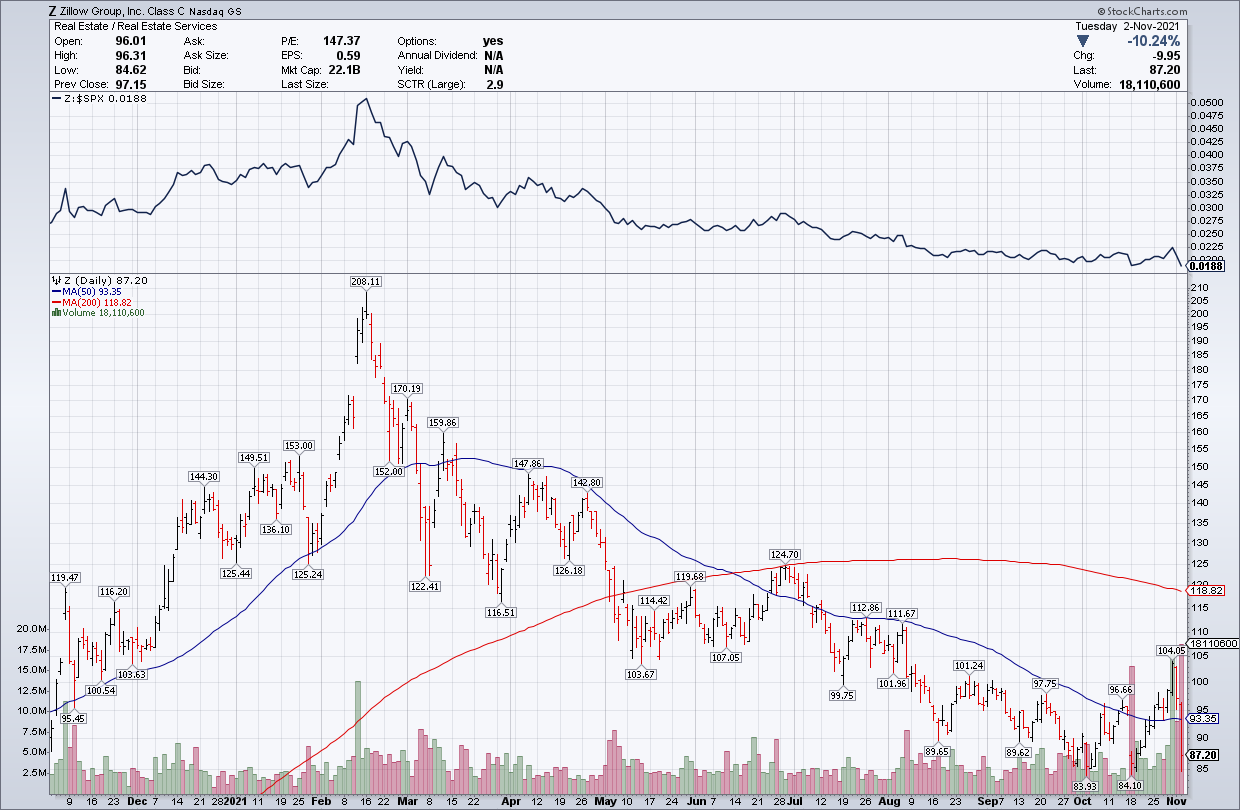This screenshot has width=1240, height=810.
Task: Click the MA(50) 93.35 legend text
Action: 92,291
